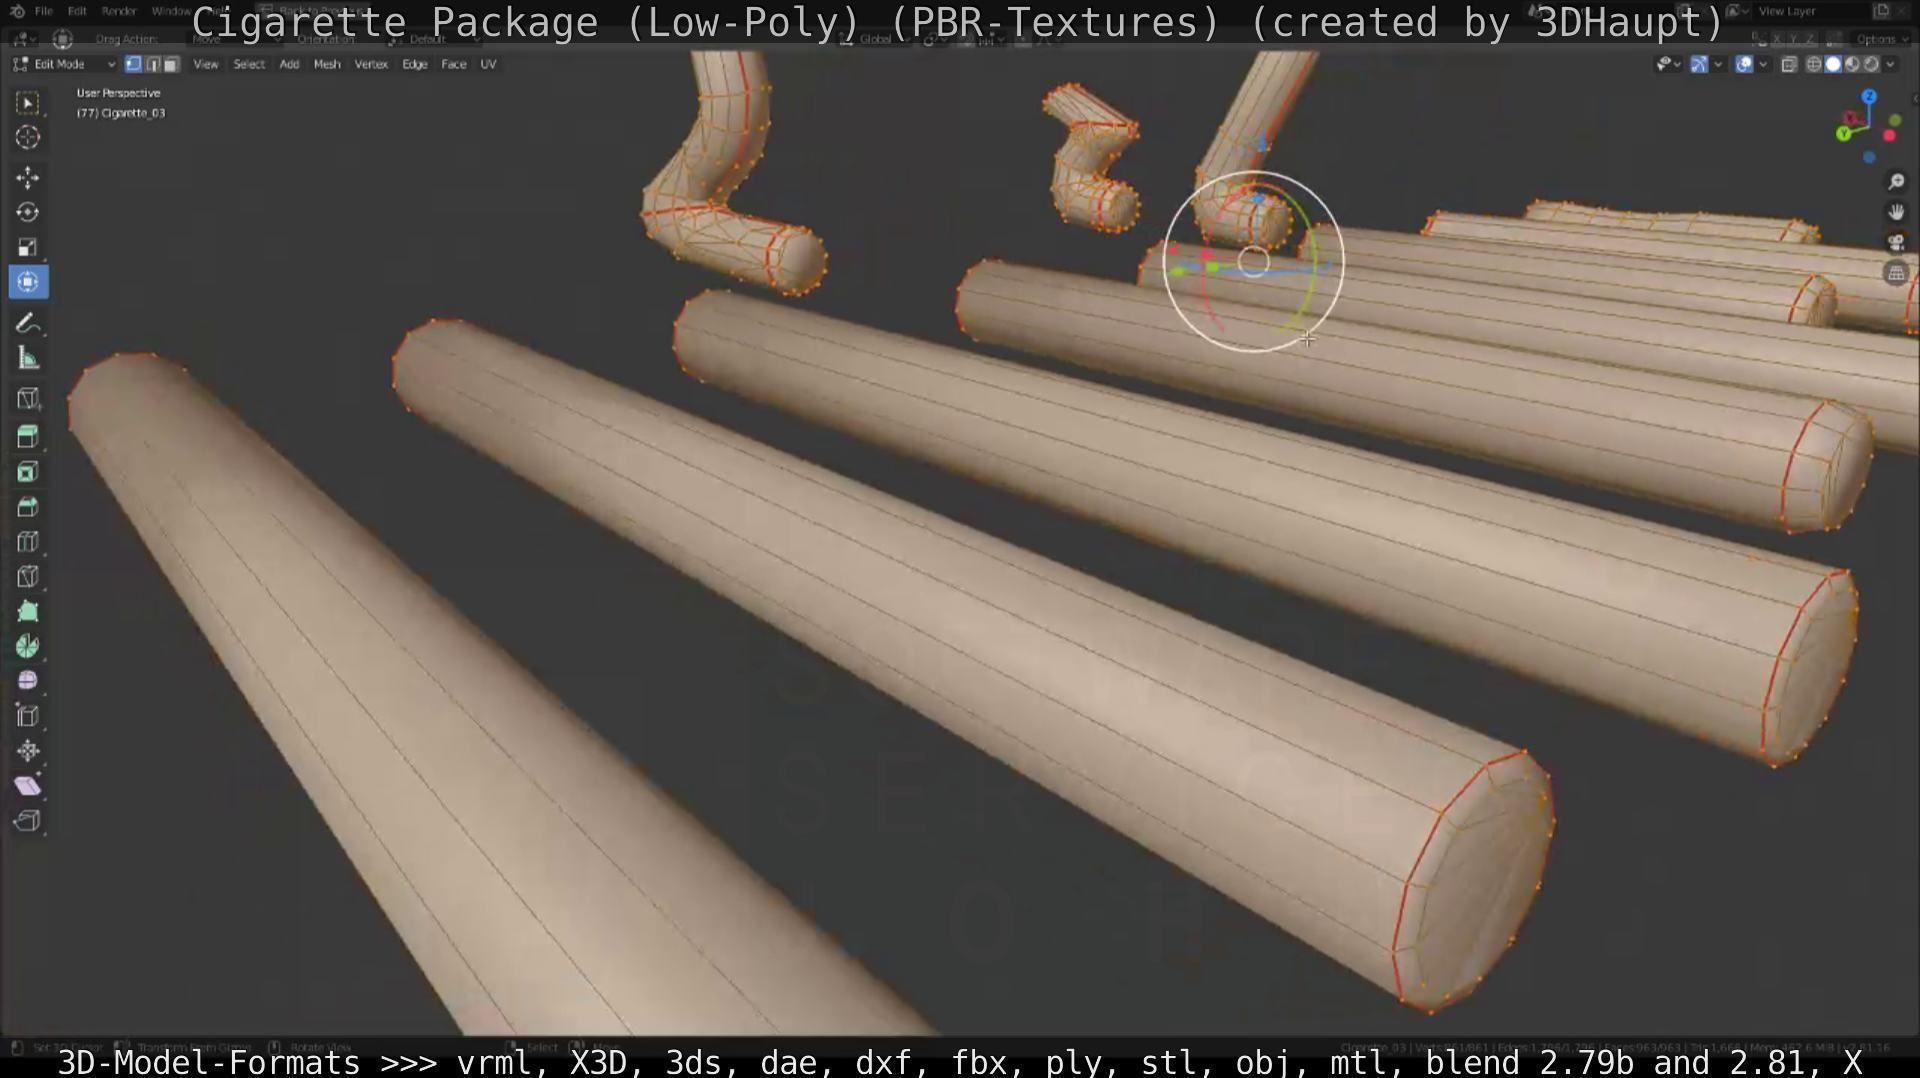Switch to solid viewport shading
Viewport: 1920px width, 1078px height.
click(x=1833, y=64)
